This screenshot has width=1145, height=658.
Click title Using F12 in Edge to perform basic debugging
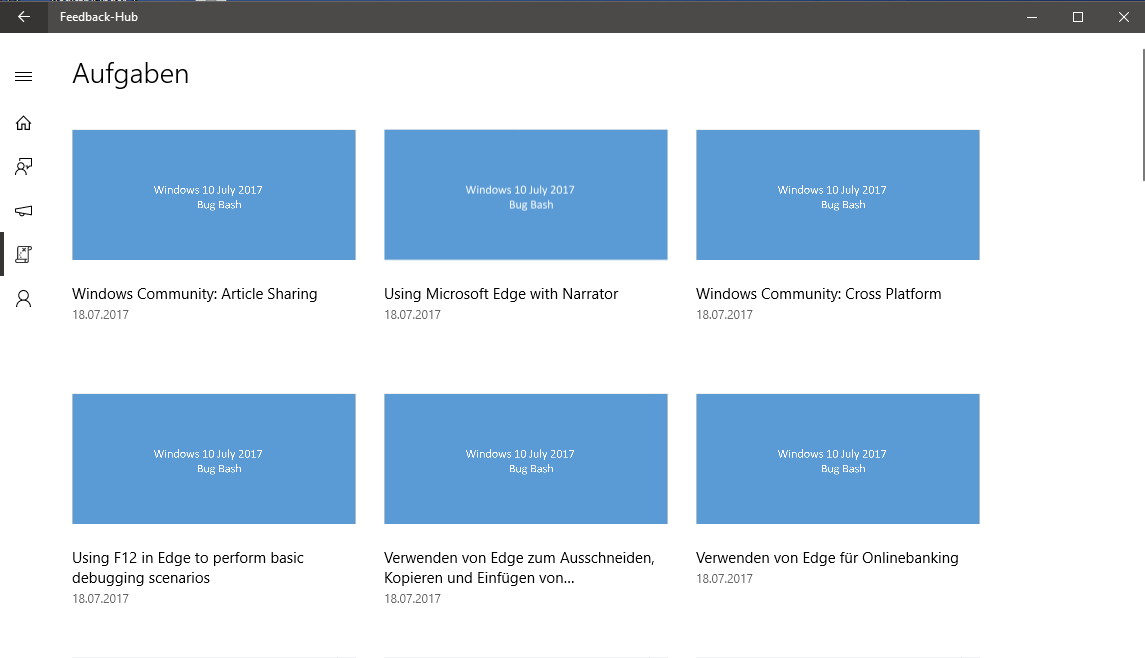click(x=188, y=567)
